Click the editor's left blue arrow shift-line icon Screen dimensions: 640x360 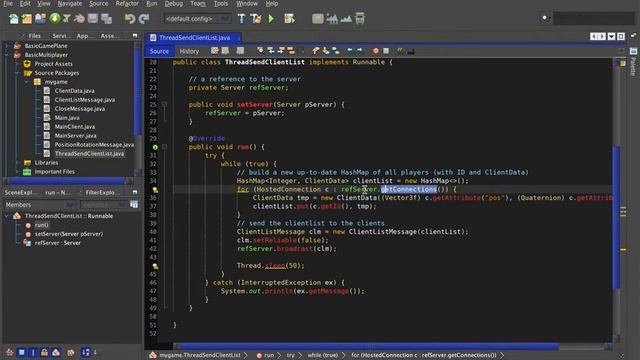(x=350, y=51)
